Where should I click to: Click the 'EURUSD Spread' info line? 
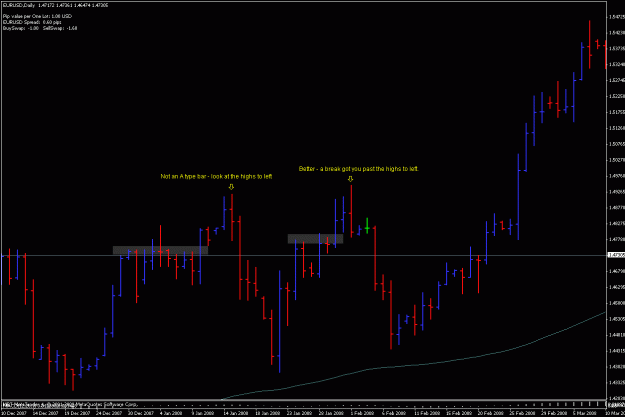(32, 22)
